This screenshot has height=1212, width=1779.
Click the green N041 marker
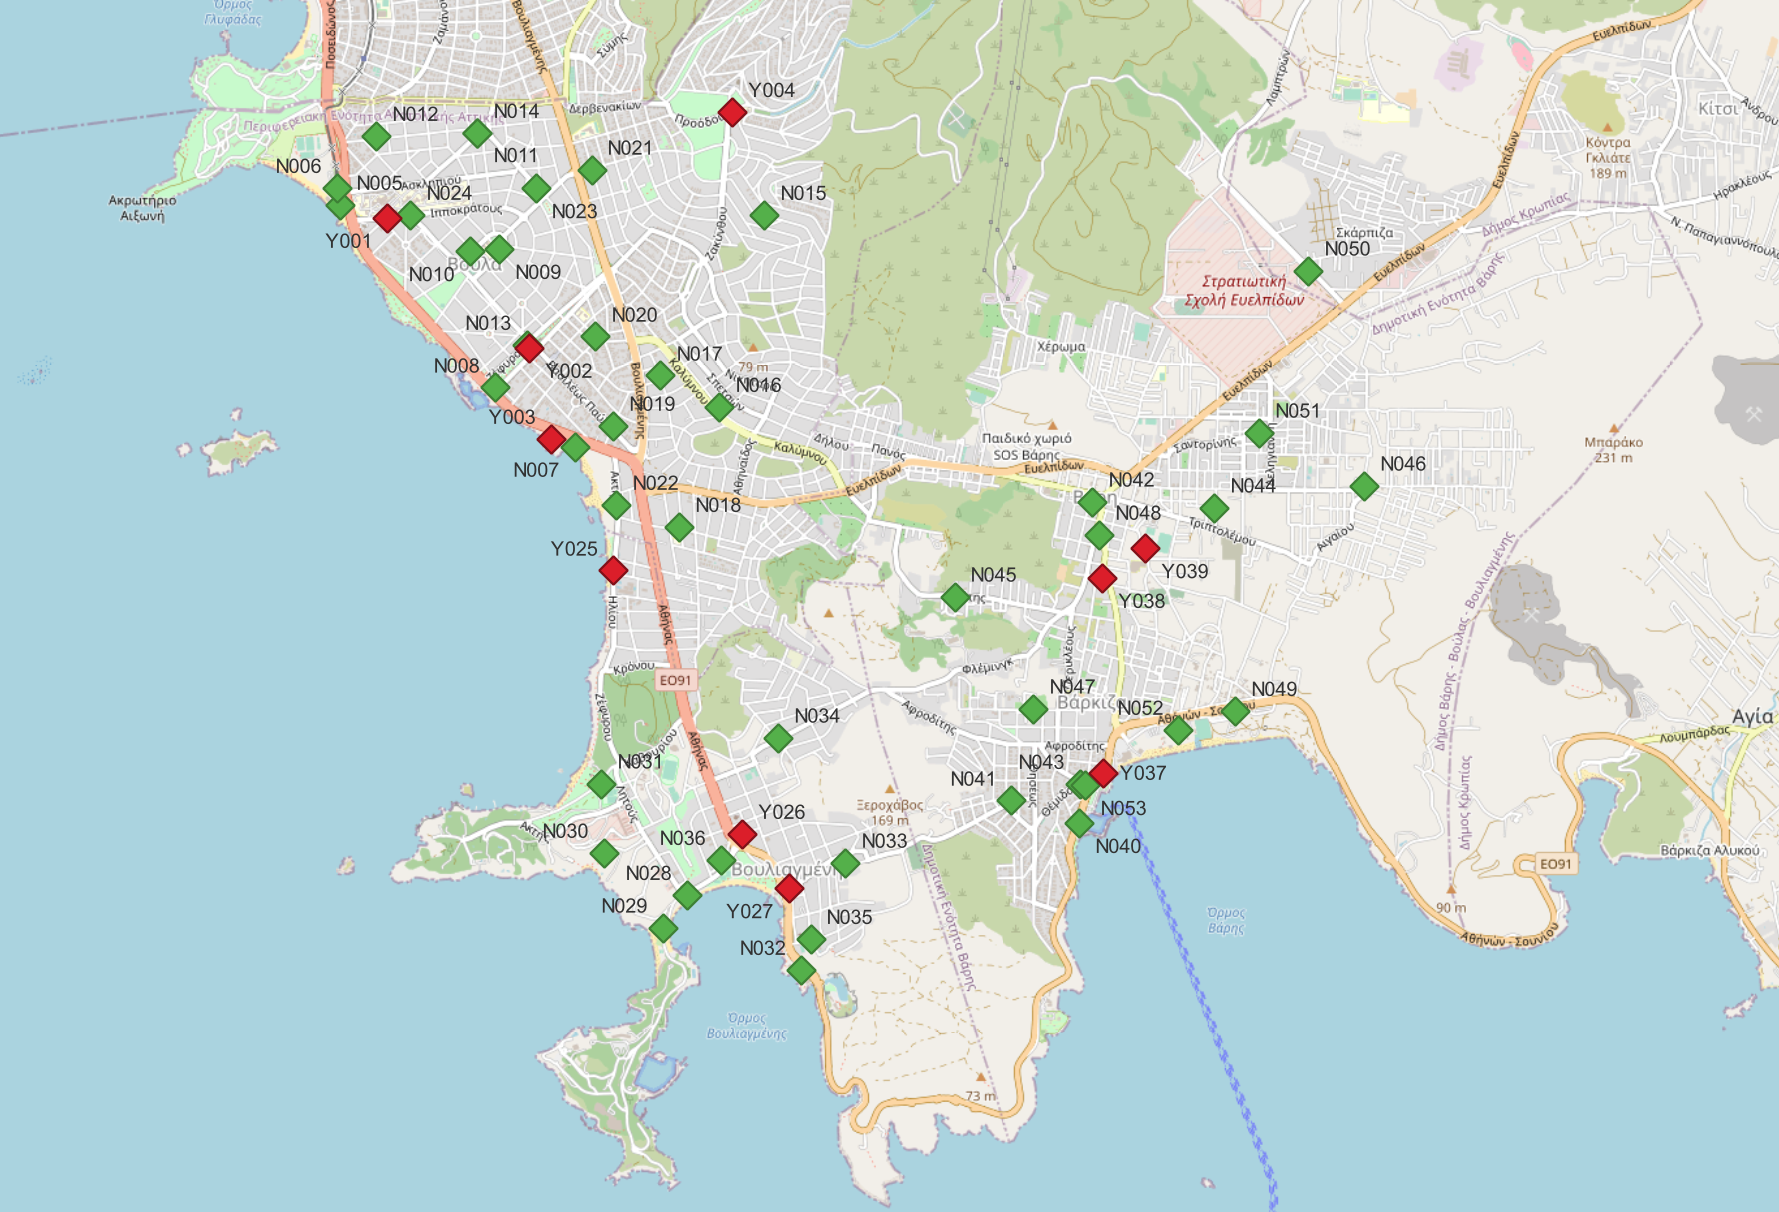(x=1011, y=800)
